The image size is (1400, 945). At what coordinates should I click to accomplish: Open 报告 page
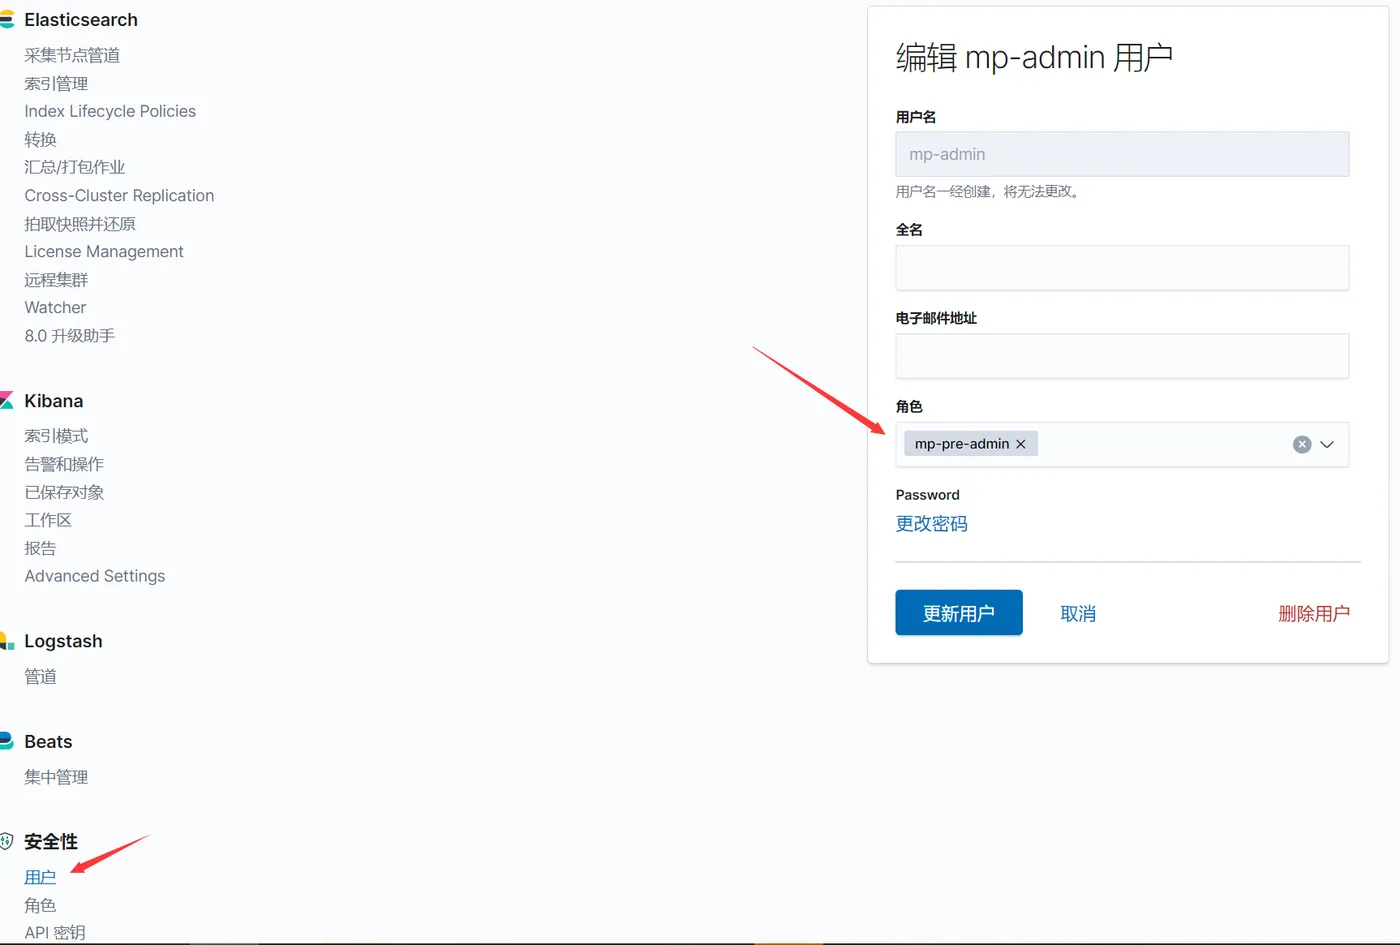click(40, 548)
